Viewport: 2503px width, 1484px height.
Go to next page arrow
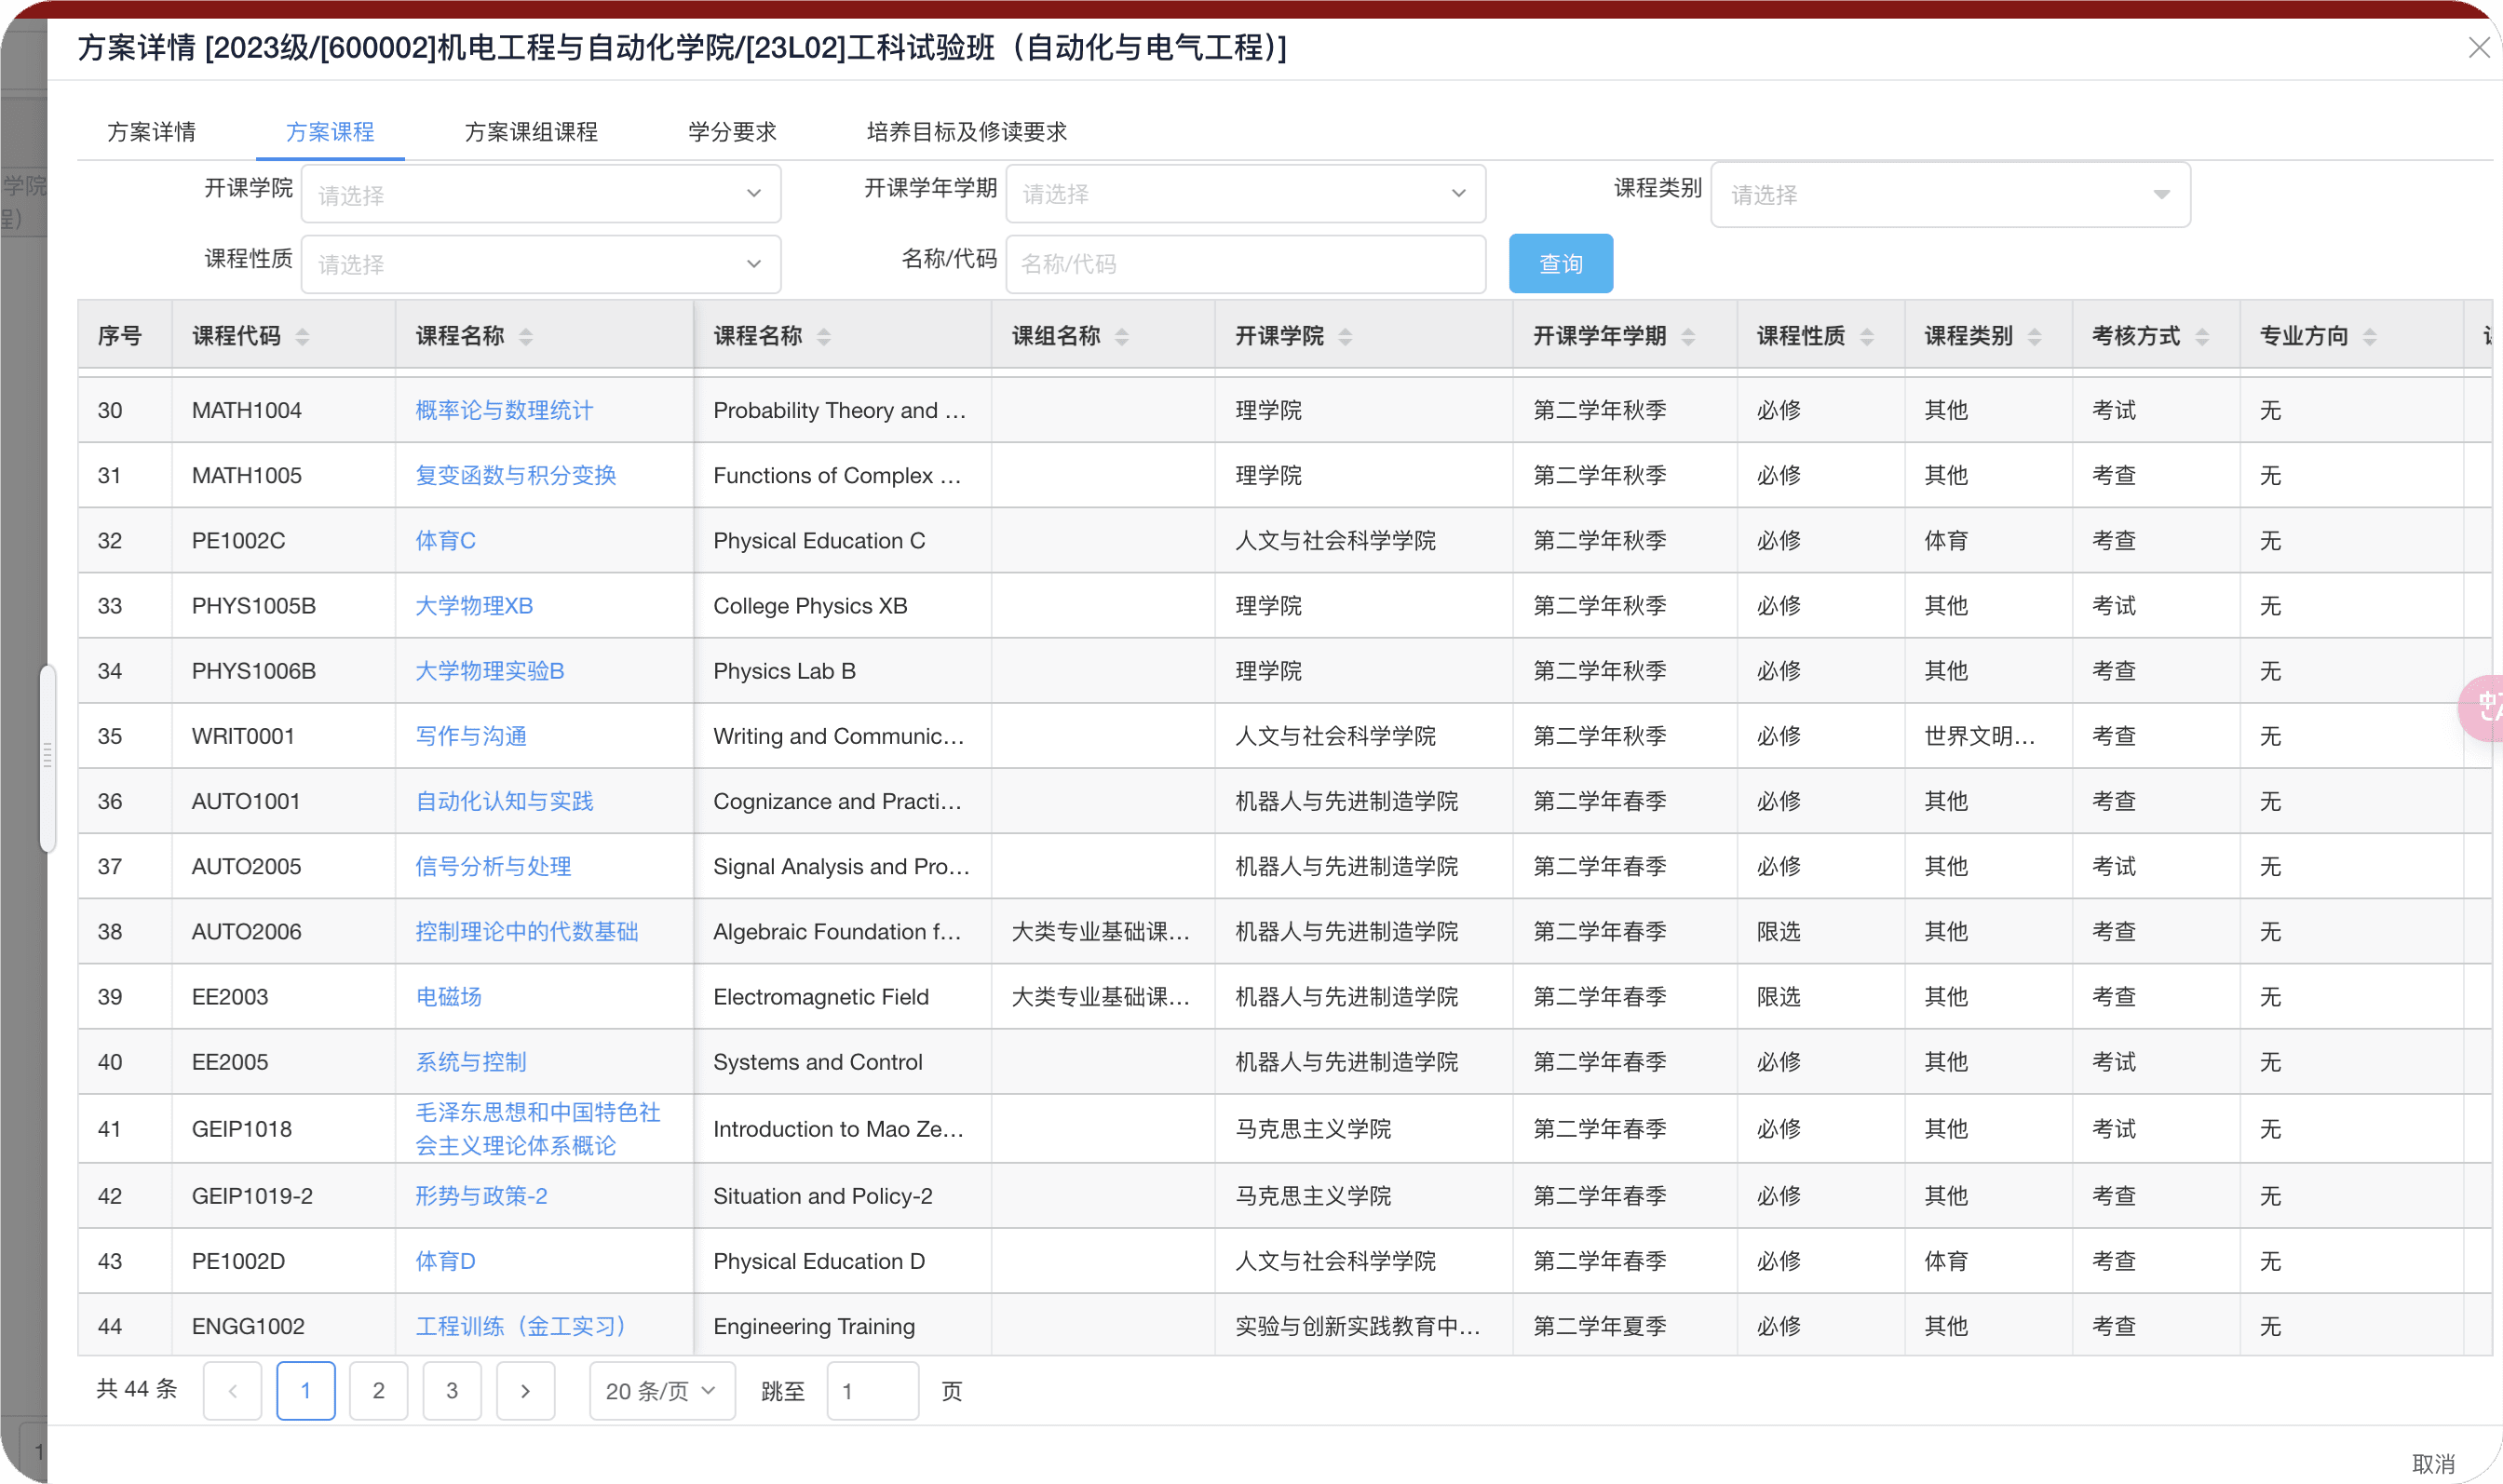pyautogui.click(x=525, y=1391)
